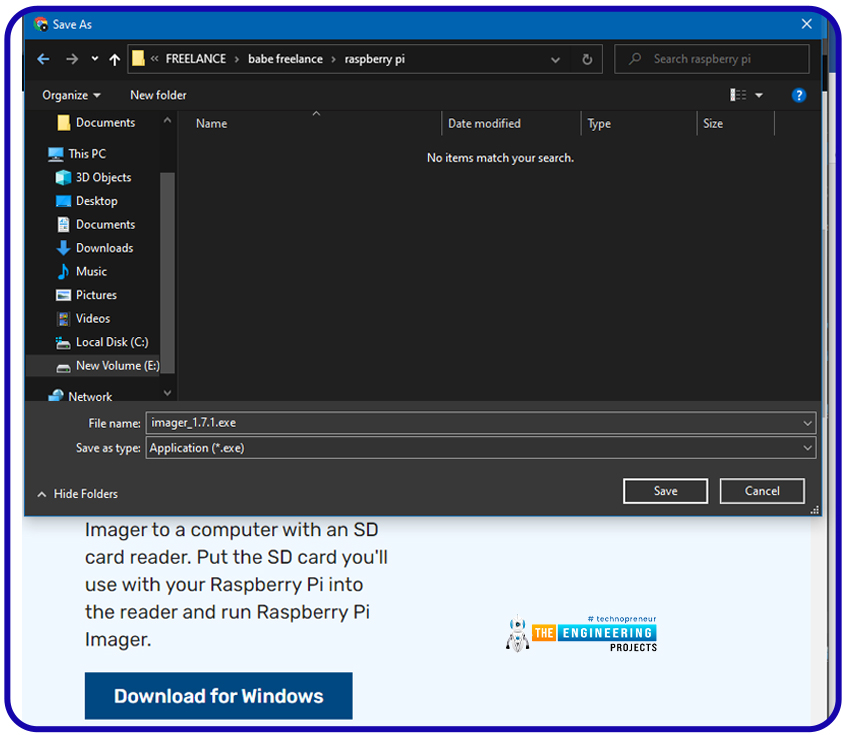Open Documents quick access folder at top
The image size is (845, 735).
(105, 123)
